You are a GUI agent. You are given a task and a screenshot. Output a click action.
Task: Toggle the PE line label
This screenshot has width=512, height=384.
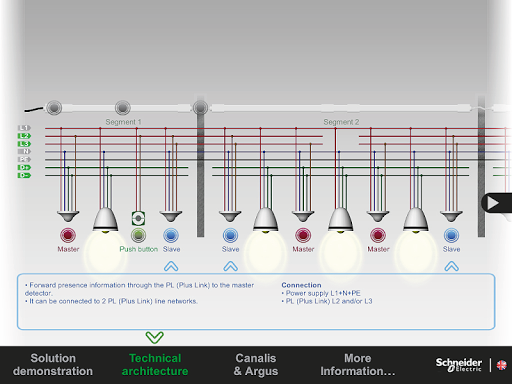coord(24,160)
